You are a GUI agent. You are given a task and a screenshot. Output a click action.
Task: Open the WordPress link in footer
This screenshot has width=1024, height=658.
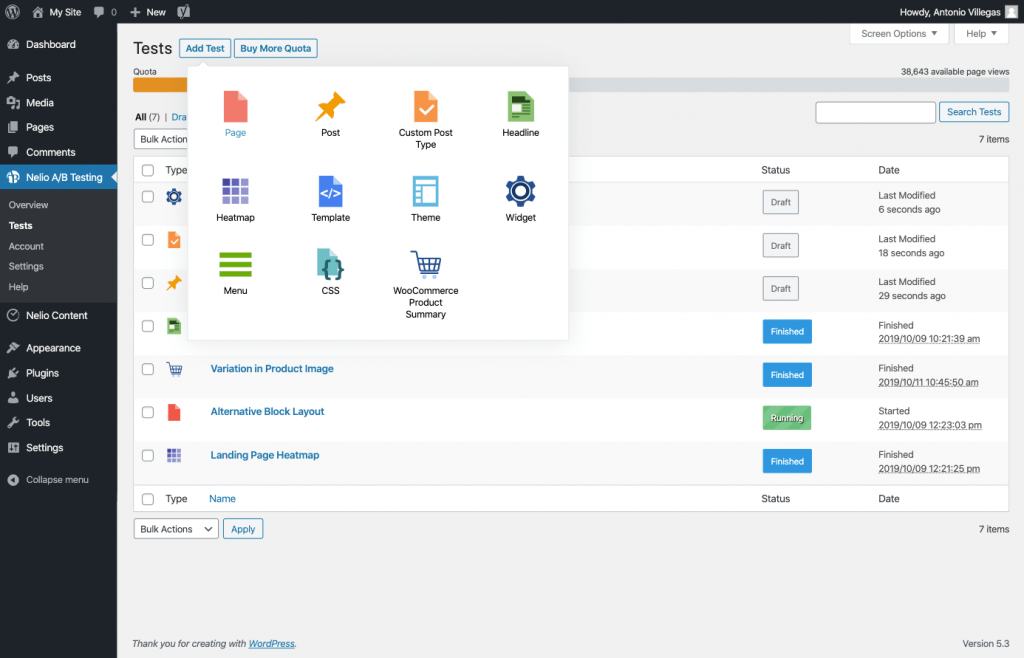(271, 644)
